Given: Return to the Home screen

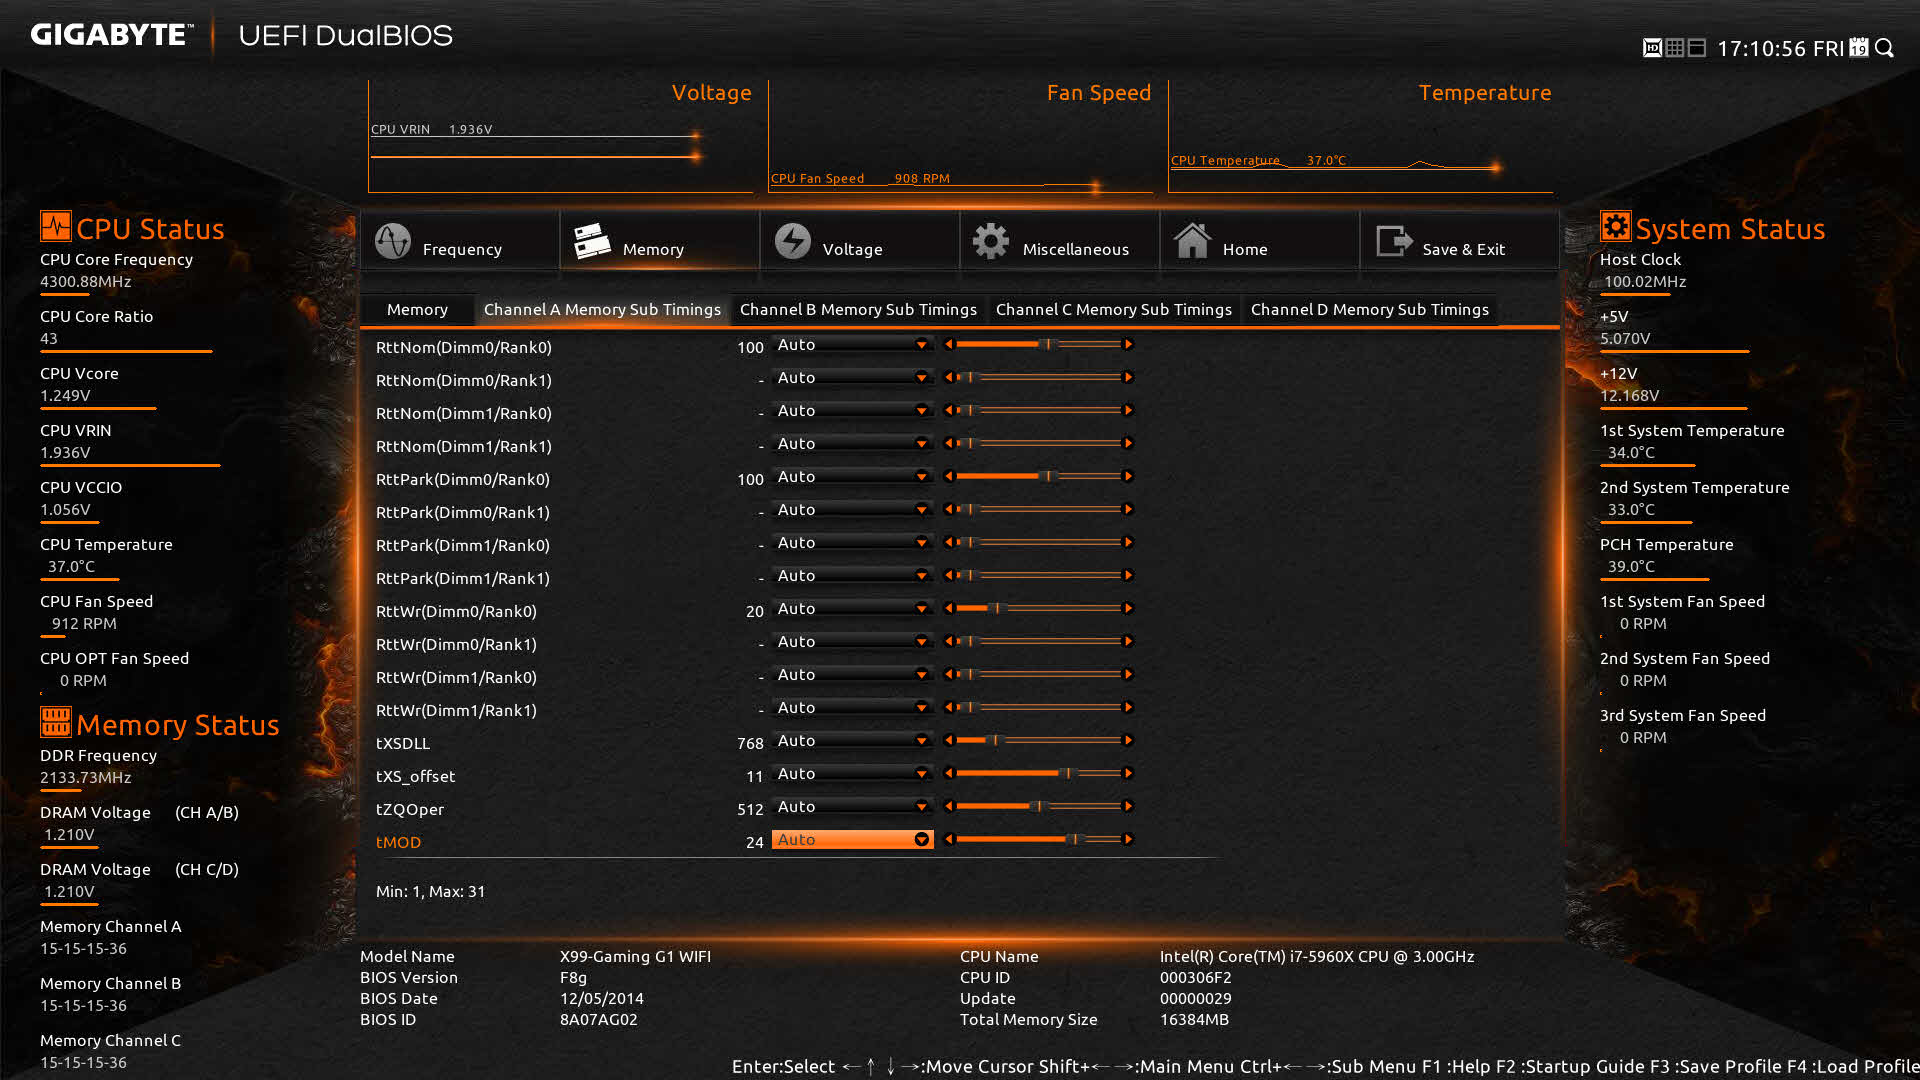Looking at the screenshot, I should point(1259,241).
